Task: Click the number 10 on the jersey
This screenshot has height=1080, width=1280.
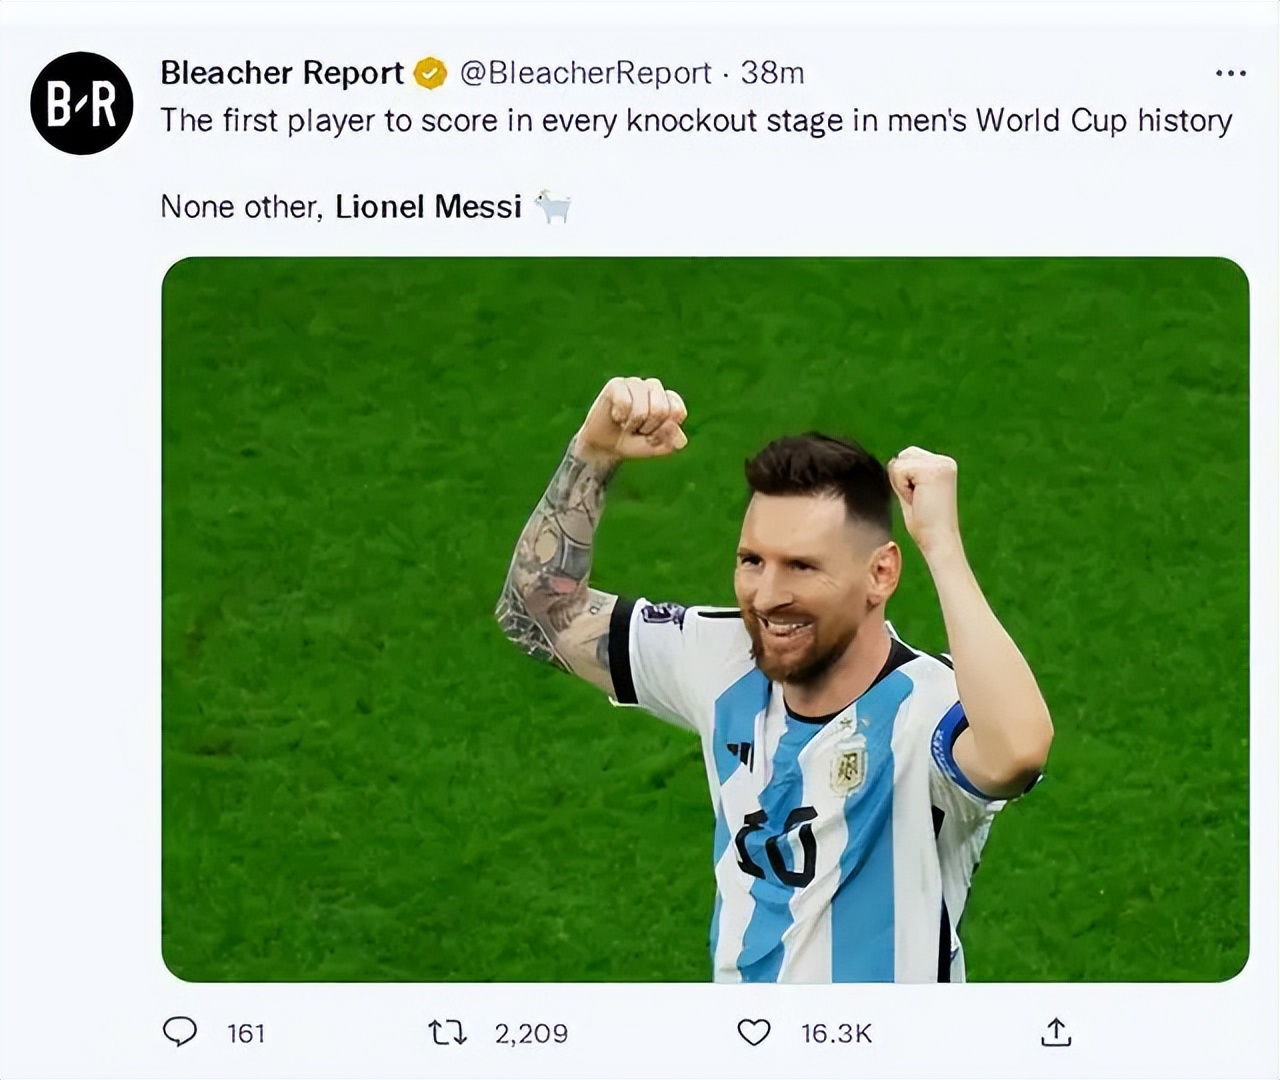Action: [778, 847]
